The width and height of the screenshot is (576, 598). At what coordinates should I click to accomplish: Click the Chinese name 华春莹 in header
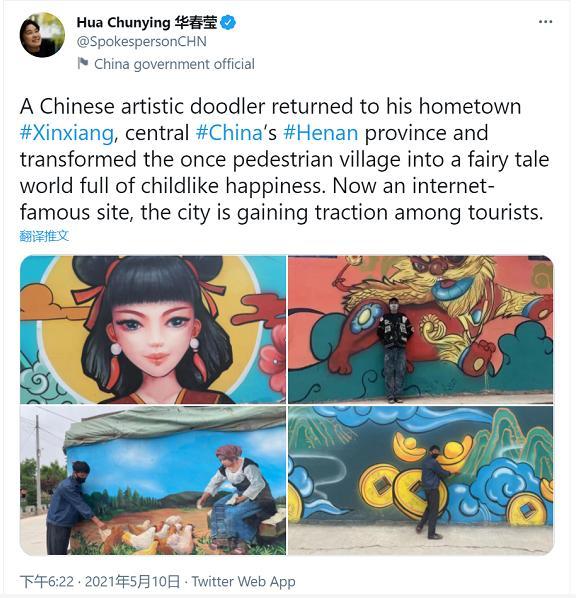click(x=196, y=23)
